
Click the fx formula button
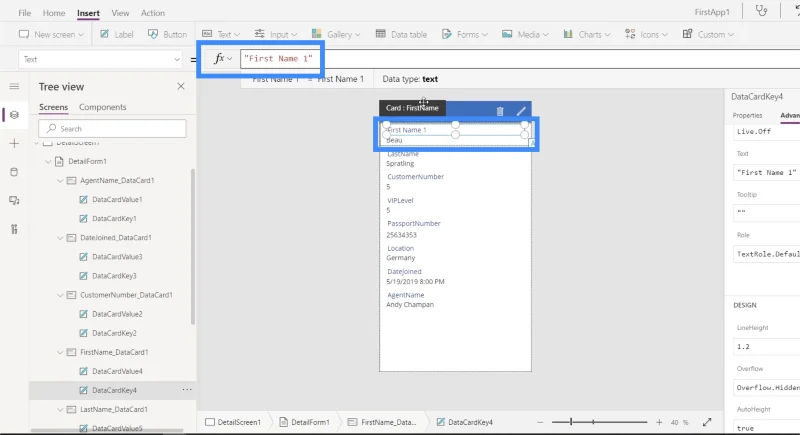(222, 59)
